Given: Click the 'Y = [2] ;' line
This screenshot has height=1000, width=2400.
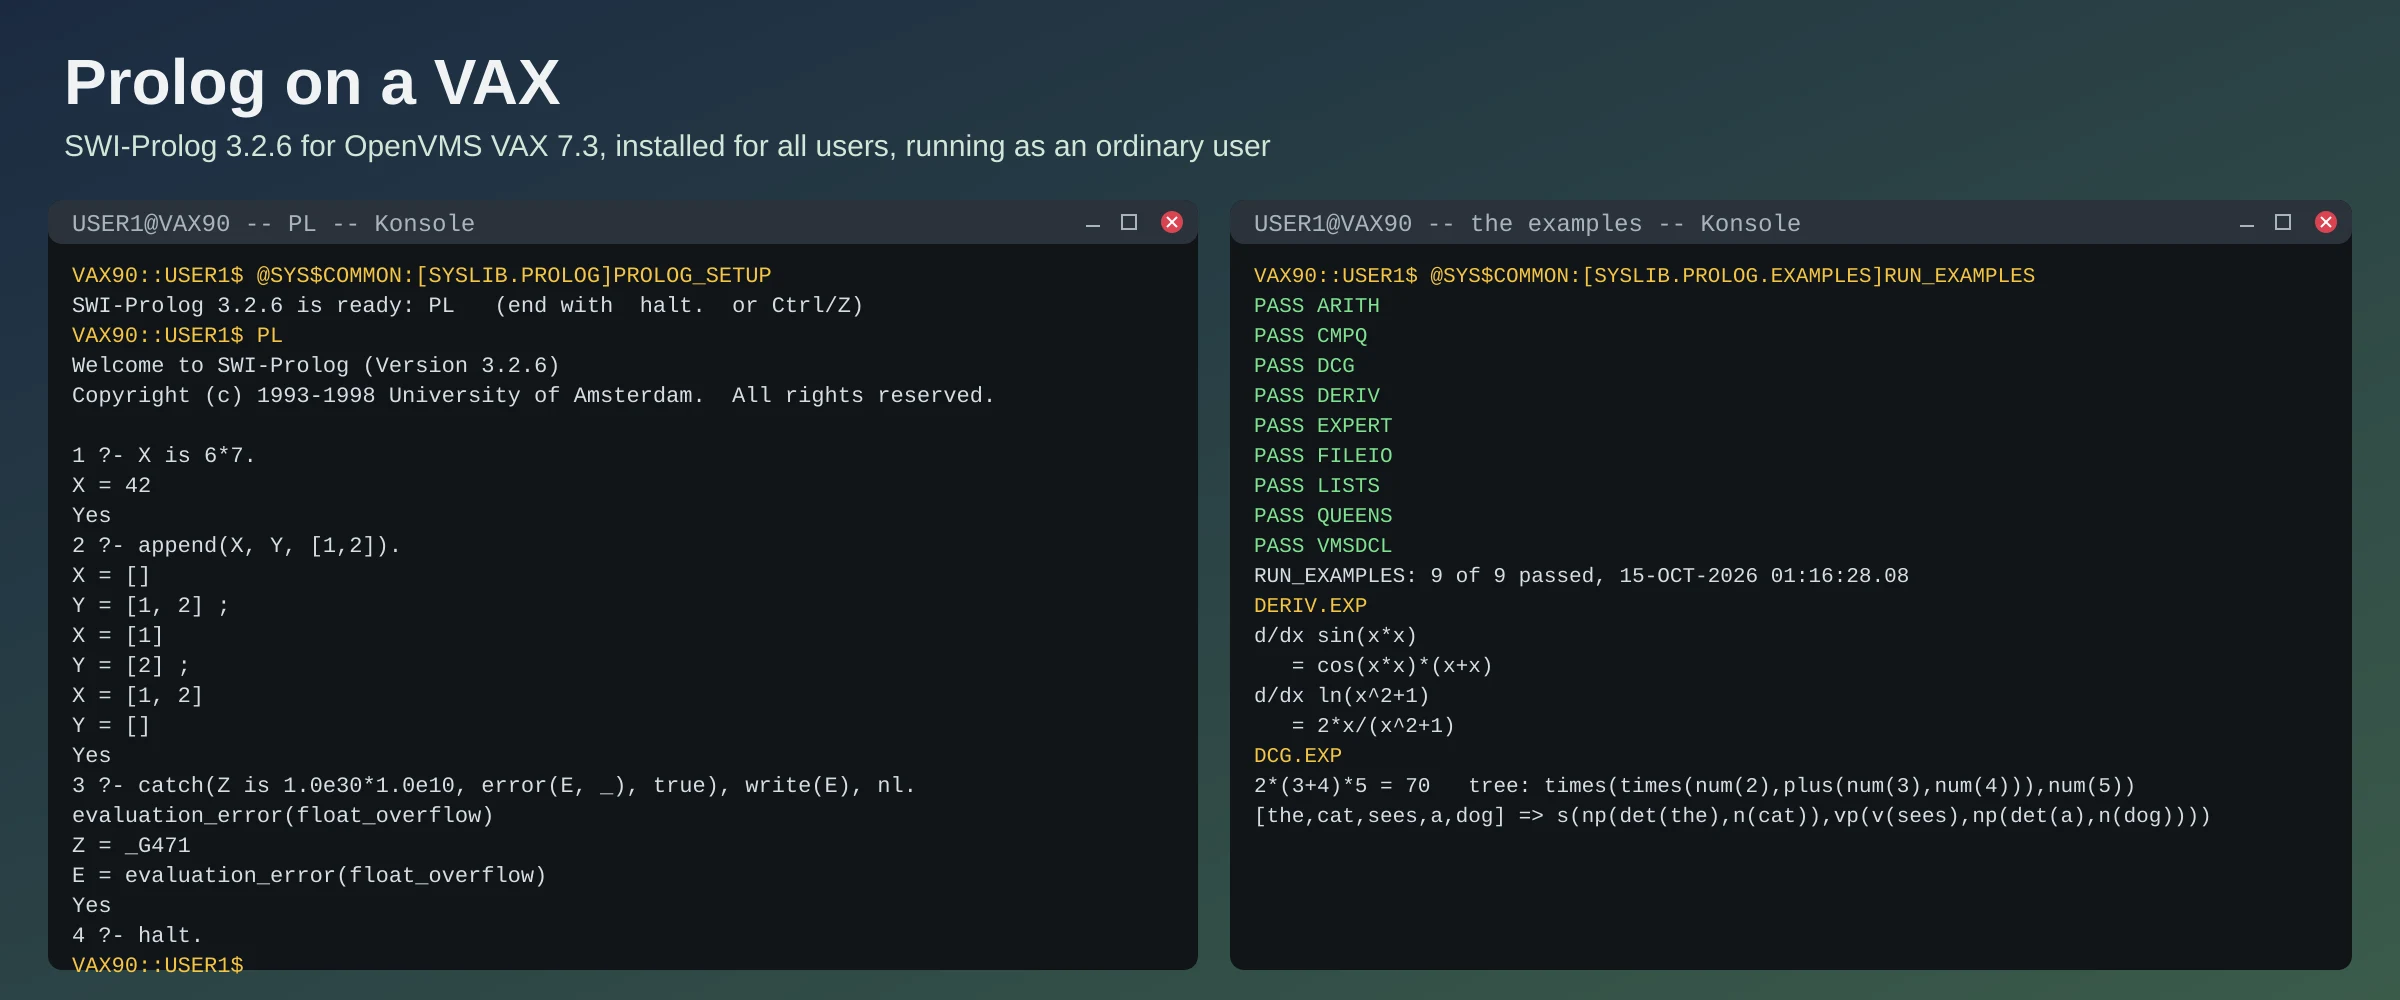Looking at the screenshot, I should 130,665.
